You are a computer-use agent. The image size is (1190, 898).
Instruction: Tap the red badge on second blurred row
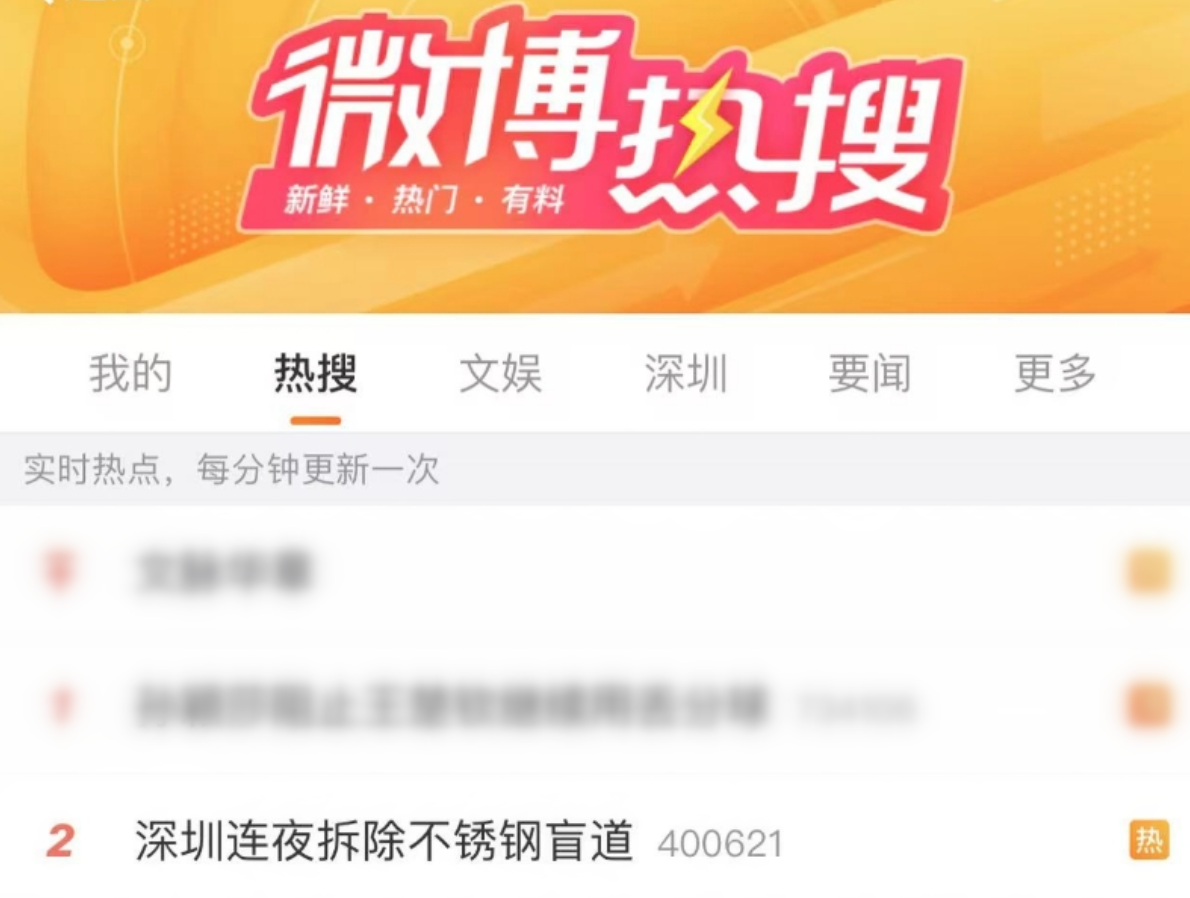[x=1148, y=706]
